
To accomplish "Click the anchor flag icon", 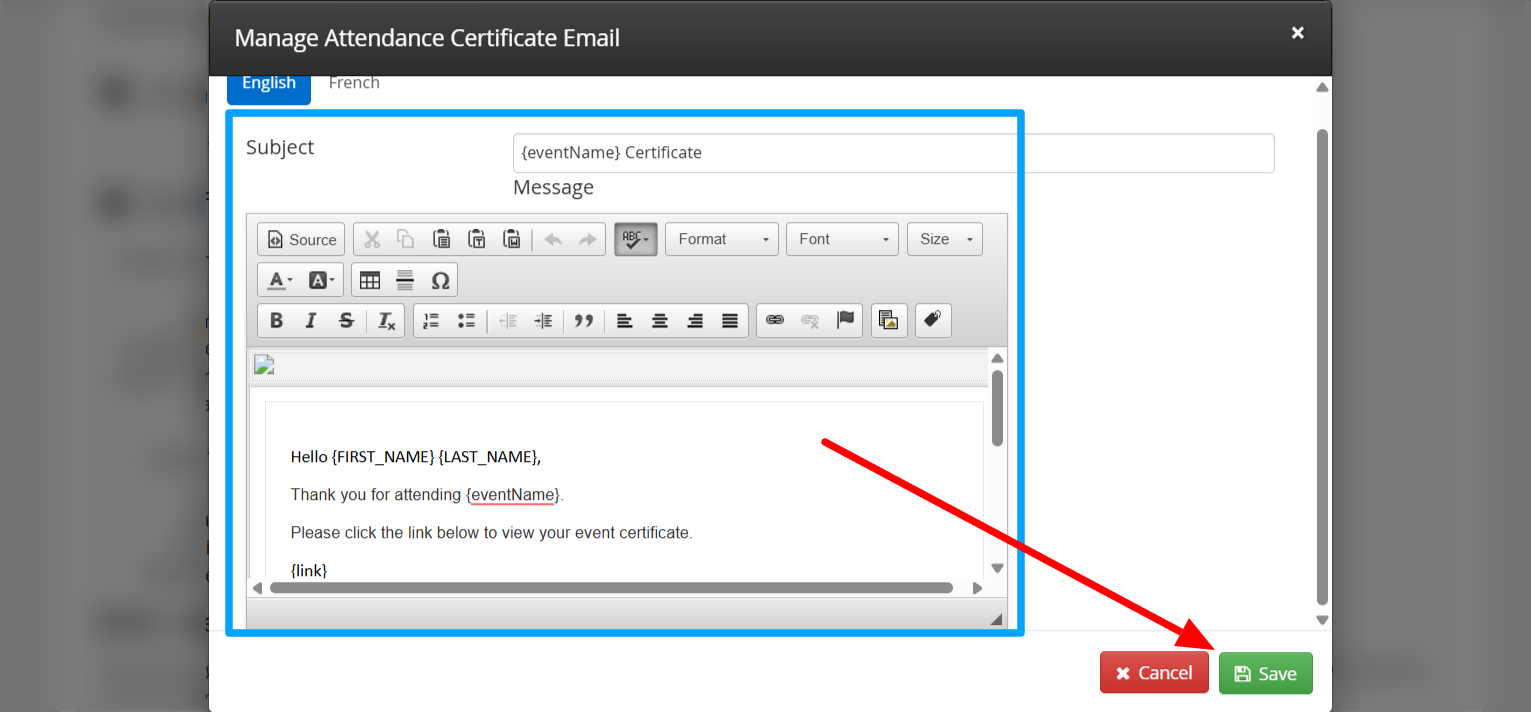I will (x=845, y=321).
